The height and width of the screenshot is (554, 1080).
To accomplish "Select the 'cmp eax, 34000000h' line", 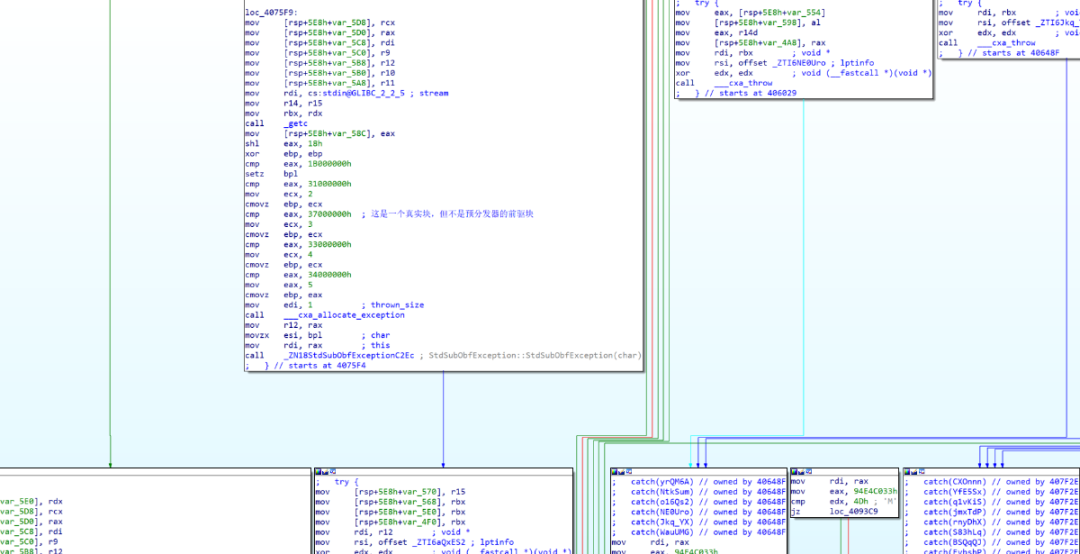I will [298, 274].
